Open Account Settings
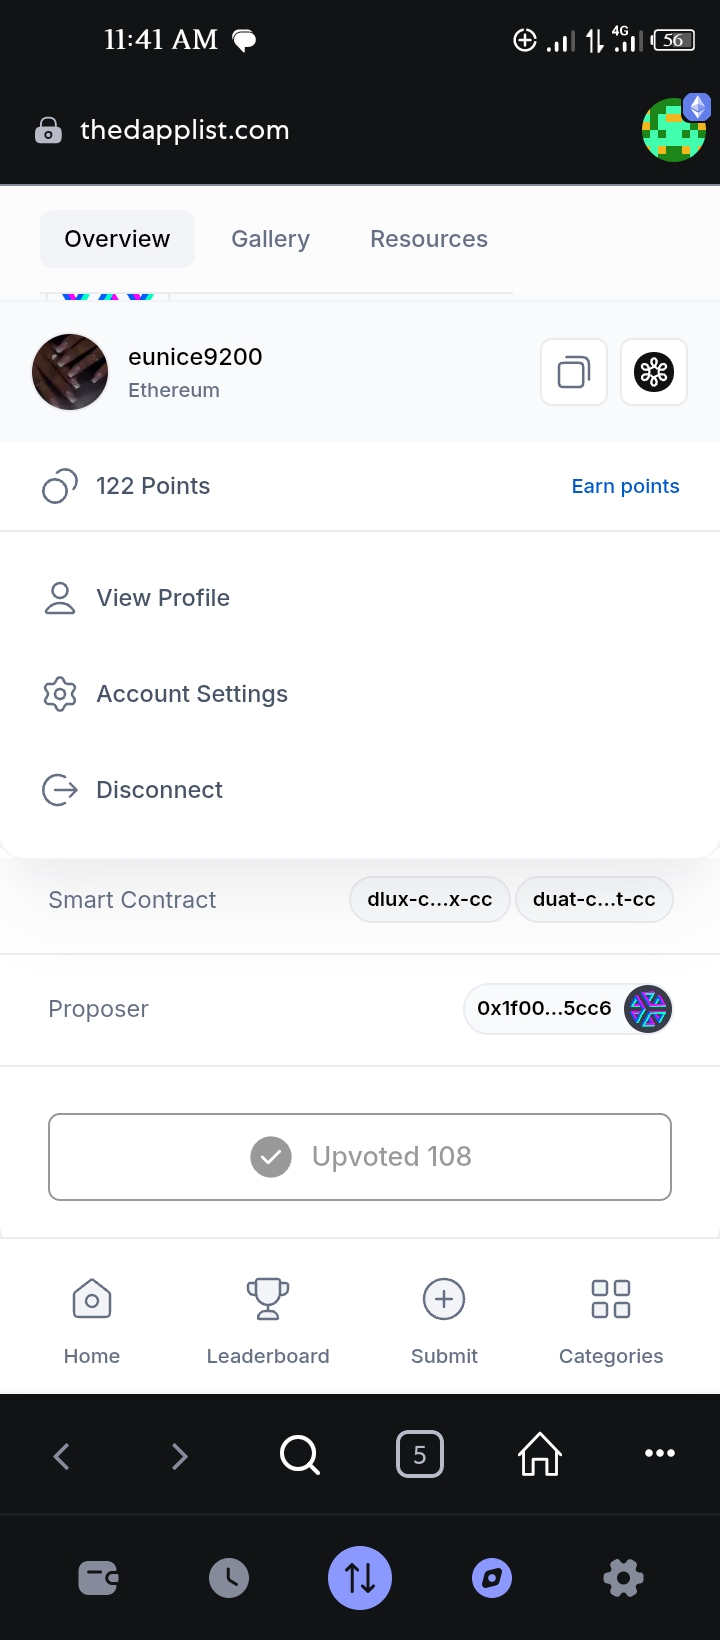Viewport: 720px width, 1640px height. pyautogui.click(x=360, y=694)
